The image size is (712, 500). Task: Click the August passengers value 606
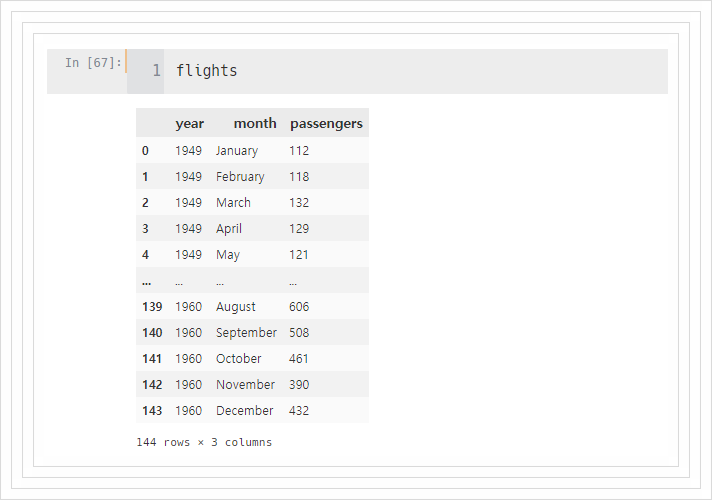click(299, 307)
